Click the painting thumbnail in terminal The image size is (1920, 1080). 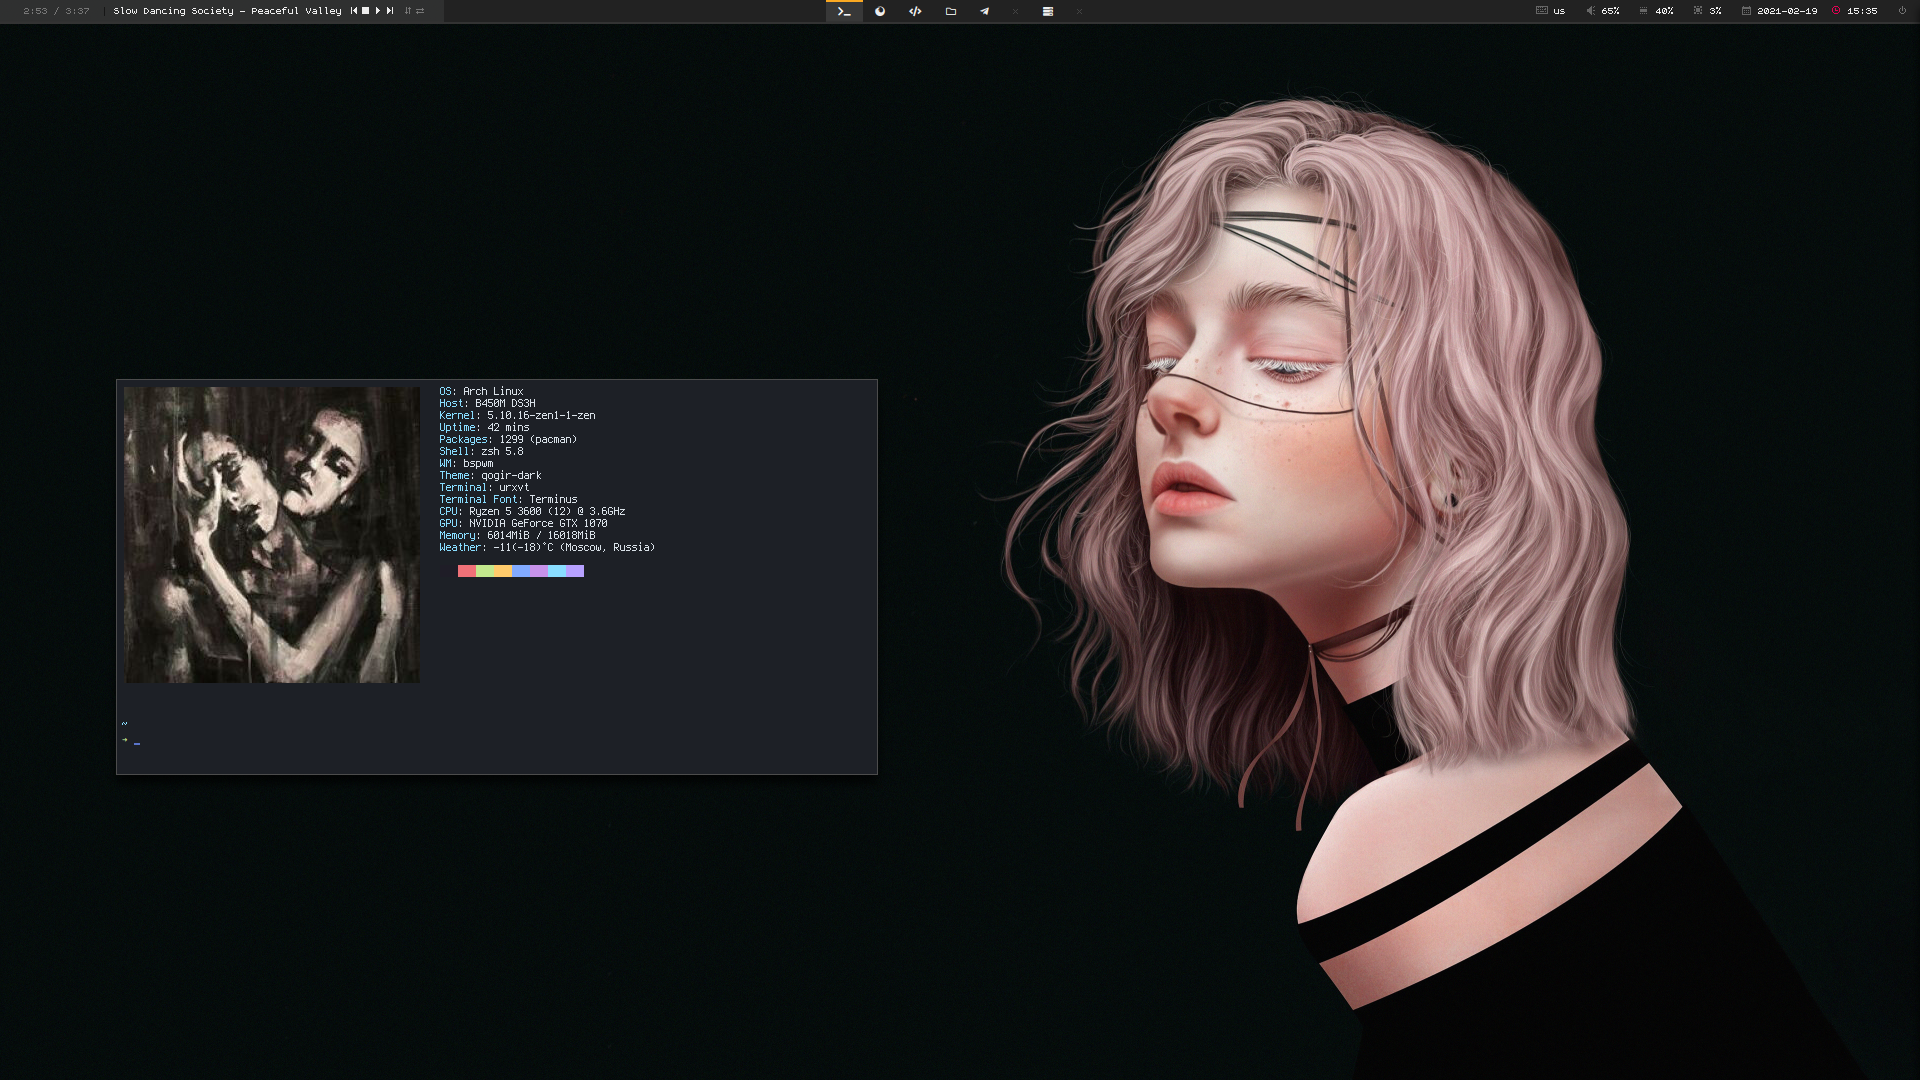coord(271,535)
